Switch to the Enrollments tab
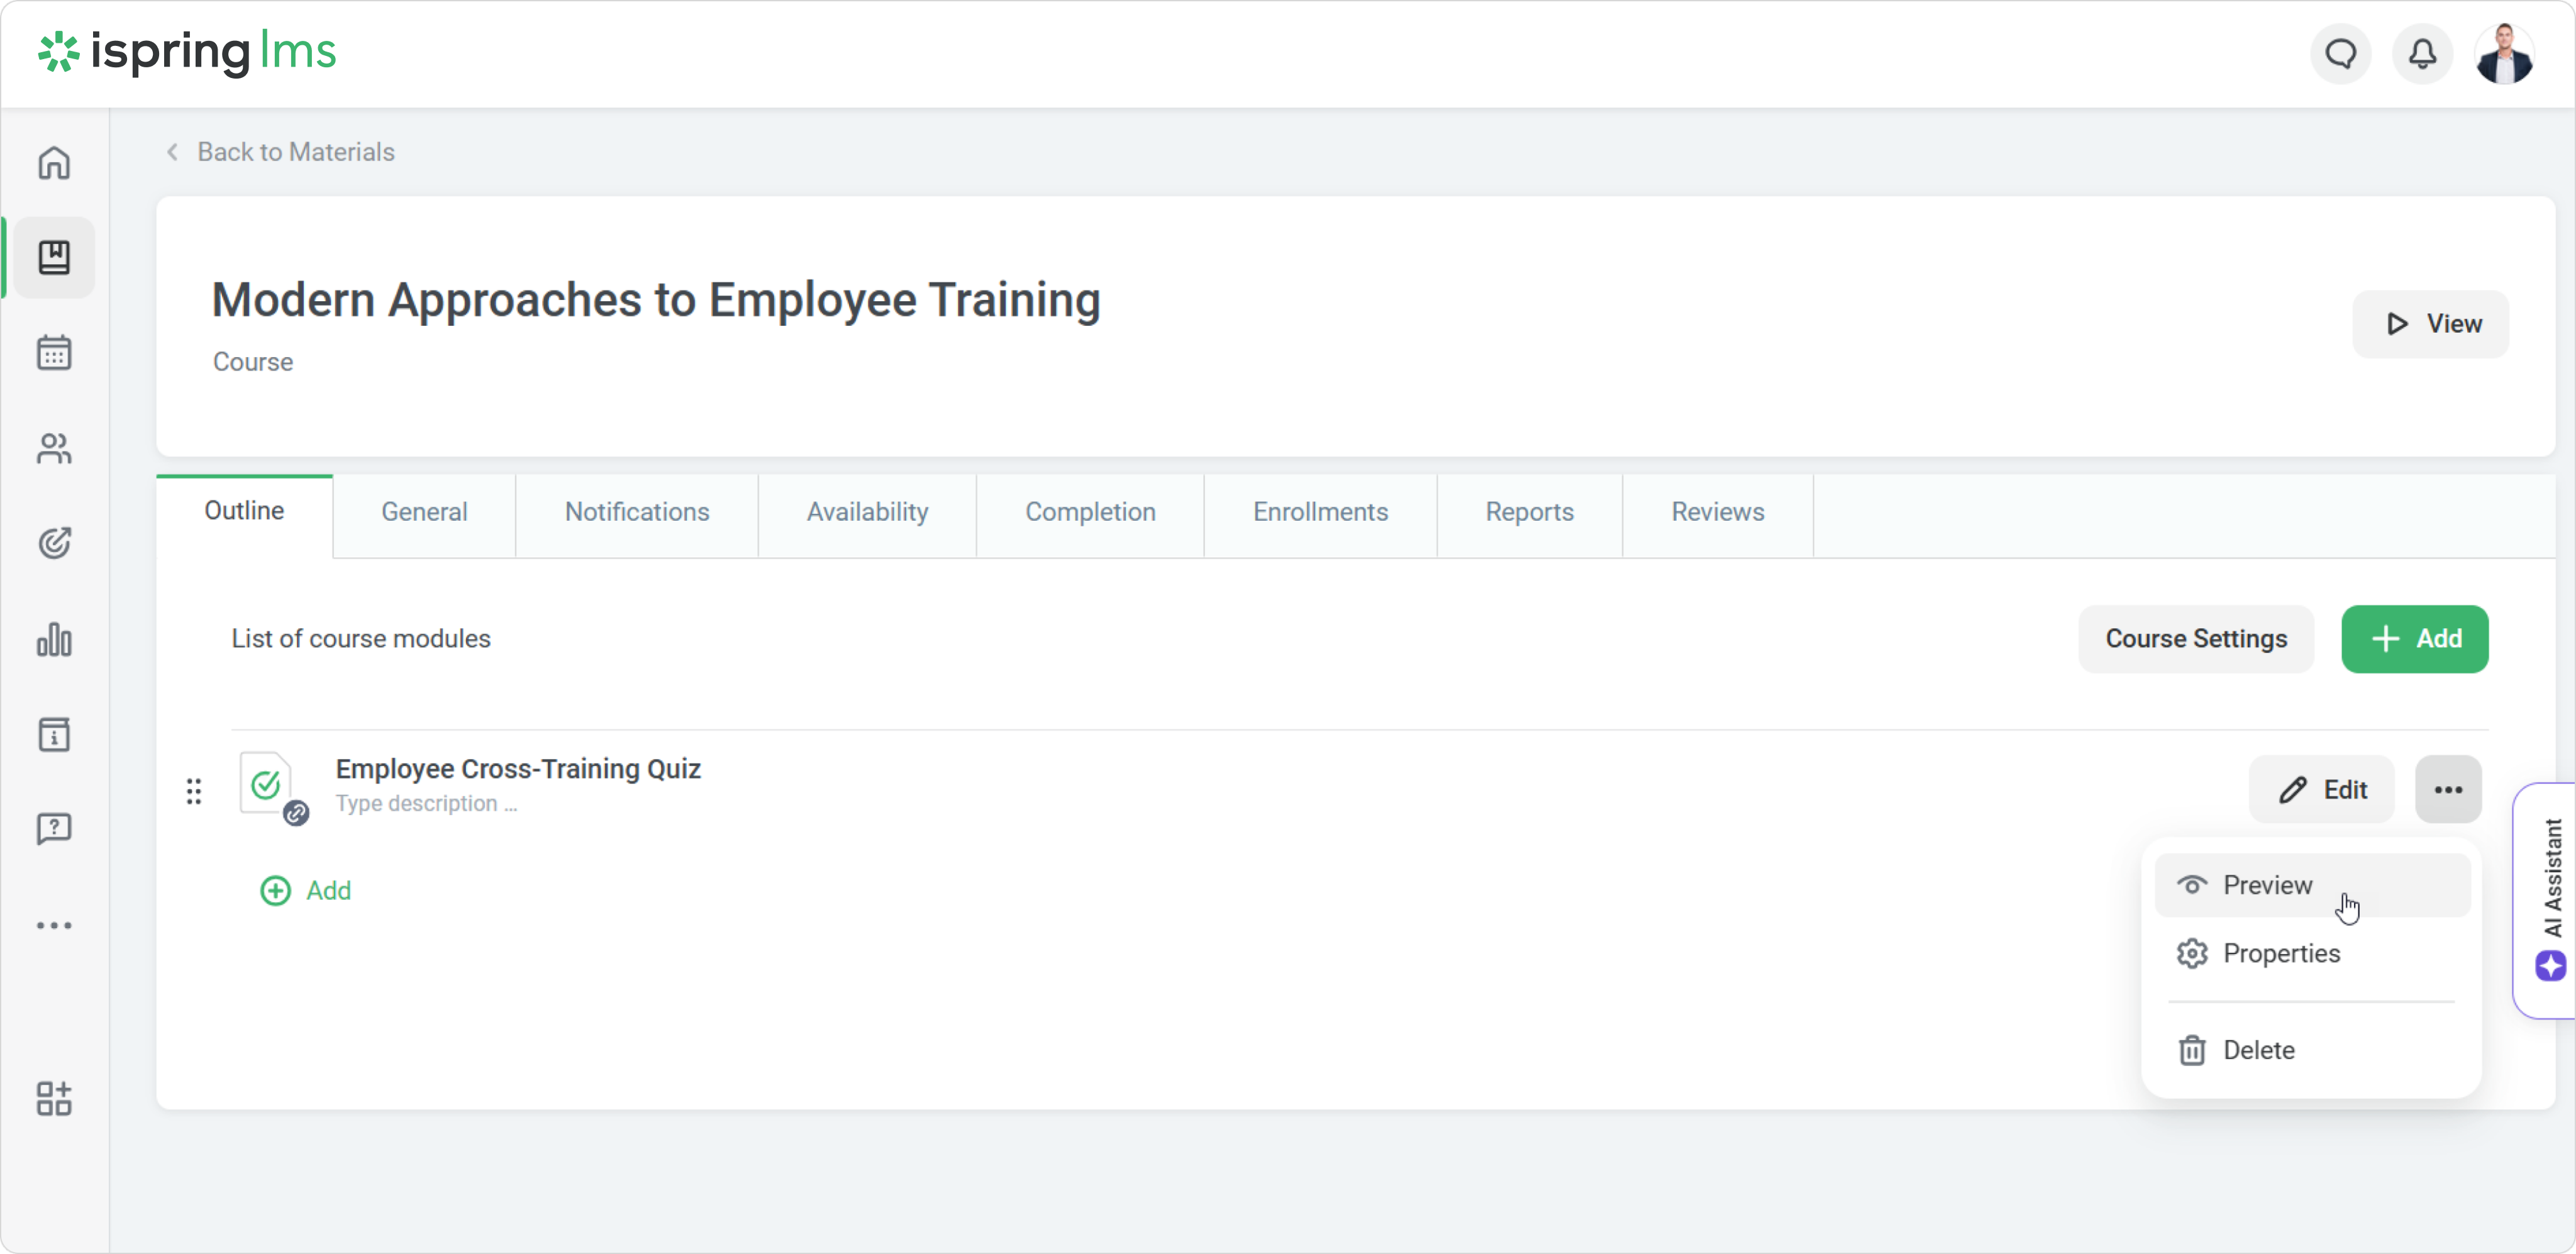This screenshot has height=1254, width=2576. [1320, 512]
